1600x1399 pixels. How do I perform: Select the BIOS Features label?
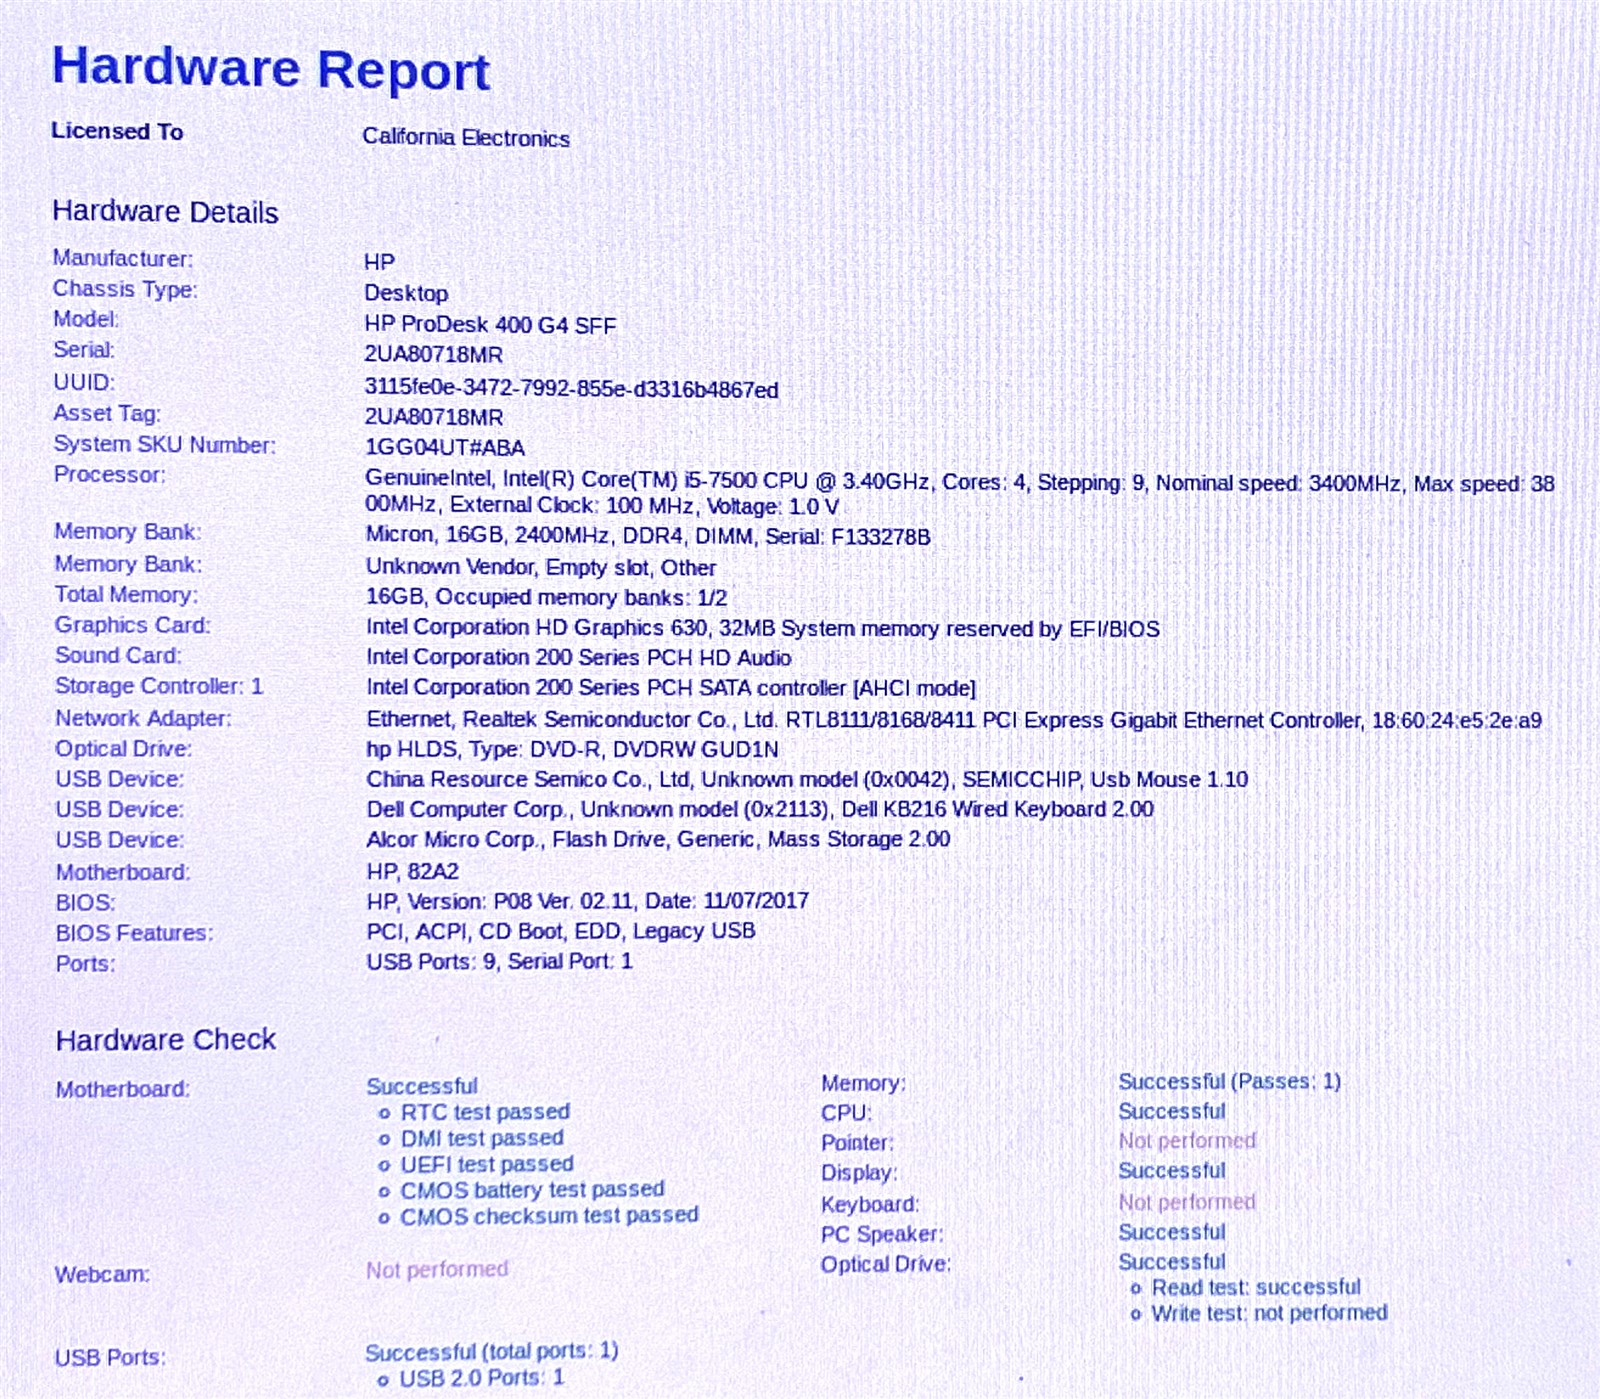(134, 933)
